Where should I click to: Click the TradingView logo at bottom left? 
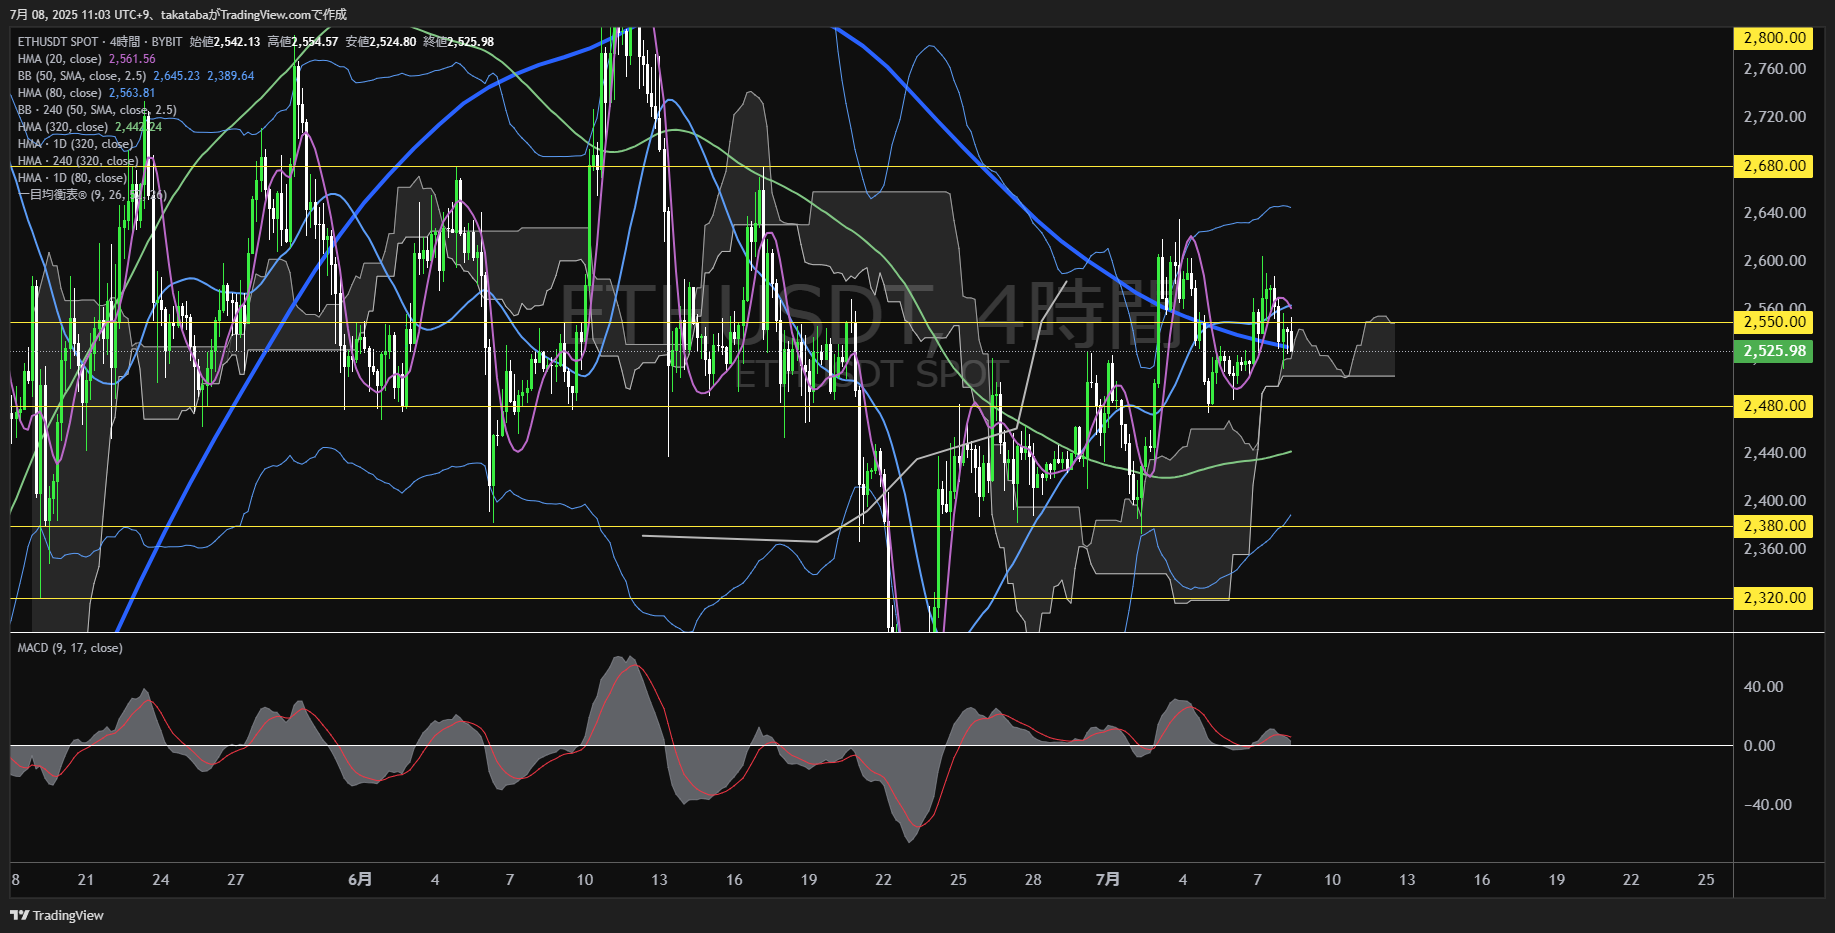tap(57, 915)
